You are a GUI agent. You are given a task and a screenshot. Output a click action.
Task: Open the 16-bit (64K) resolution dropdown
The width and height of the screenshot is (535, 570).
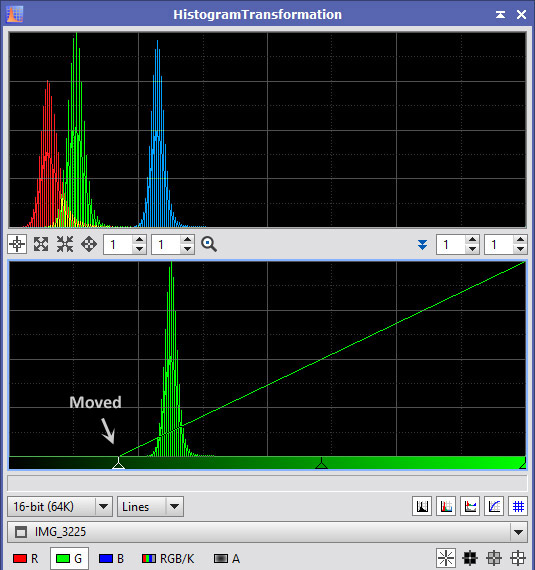(60, 506)
